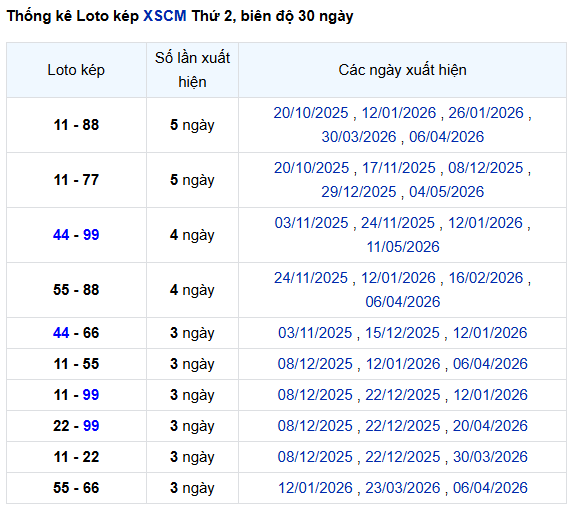Open 20/10/2025 in the 11 - 77 row

312,168
